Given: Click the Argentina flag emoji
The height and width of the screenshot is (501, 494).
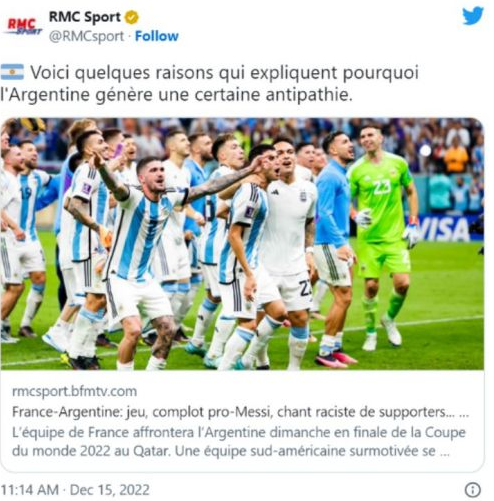Looking at the screenshot, I should 12,72.
